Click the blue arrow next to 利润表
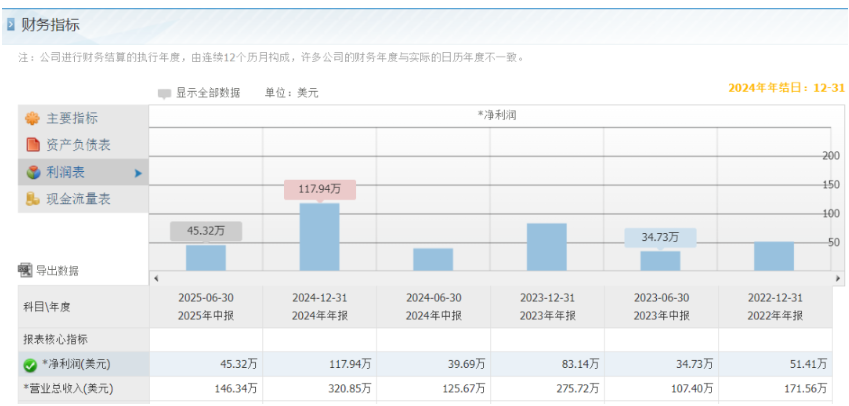This screenshot has height=406, width=849. 138,173
